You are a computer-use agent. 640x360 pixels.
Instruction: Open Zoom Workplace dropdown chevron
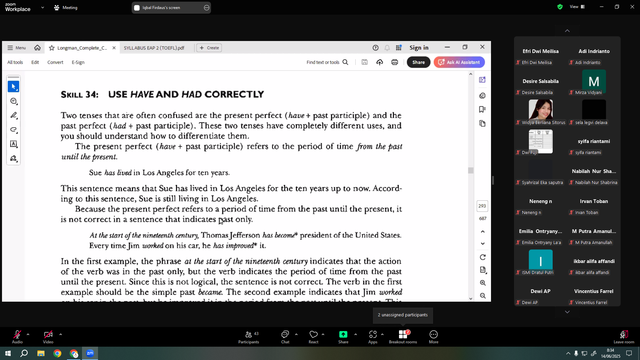coord(42,7)
